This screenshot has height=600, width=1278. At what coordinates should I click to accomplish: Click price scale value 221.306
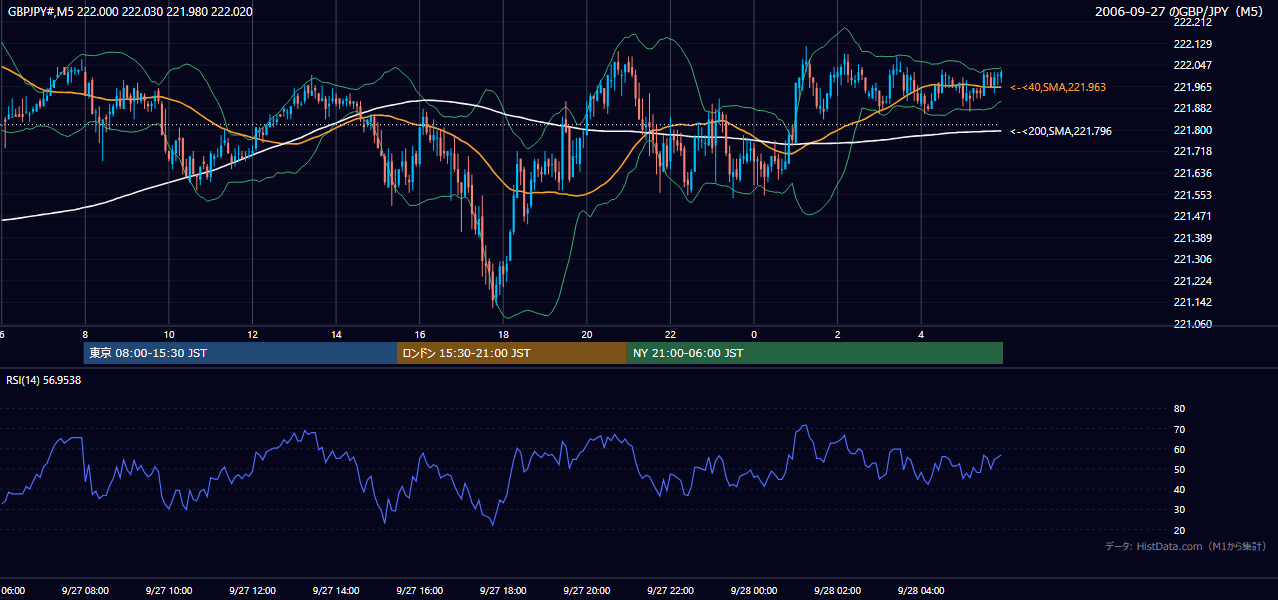coord(1192,259)
